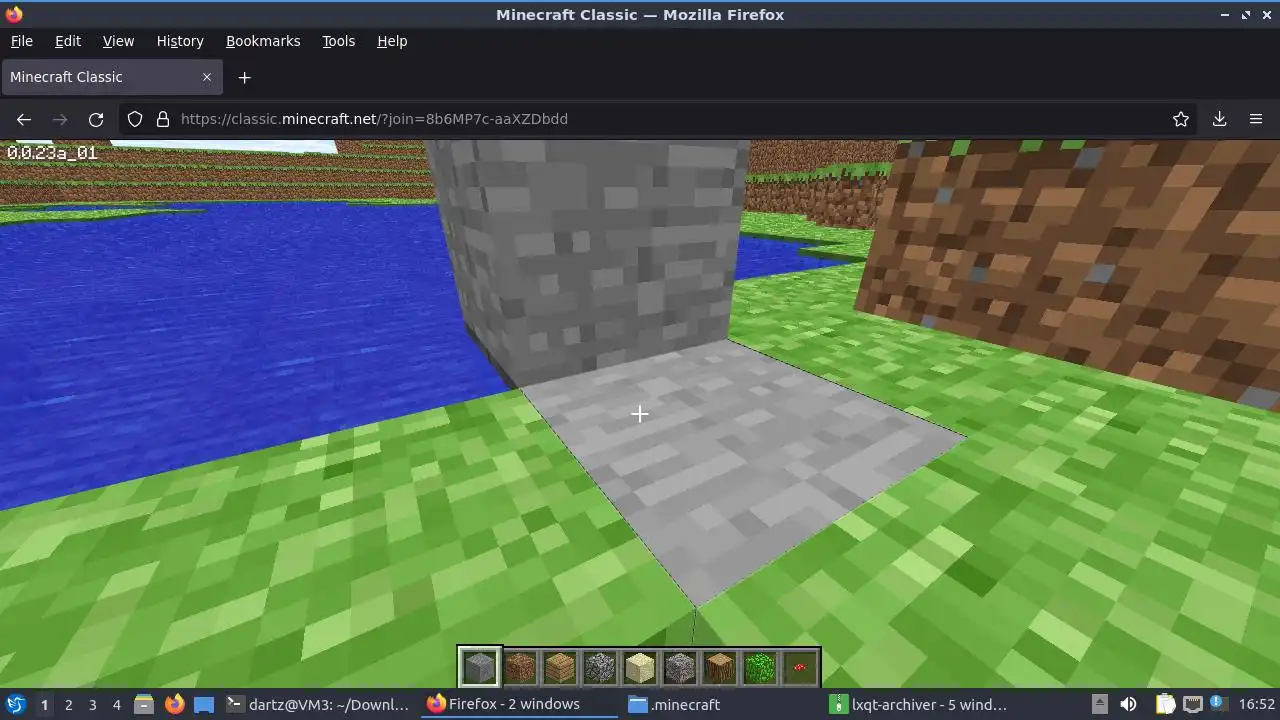Viewport: 1280px width, 720px height.
Task: Open the Firefox hamburger application menu
Action: 1256,119
